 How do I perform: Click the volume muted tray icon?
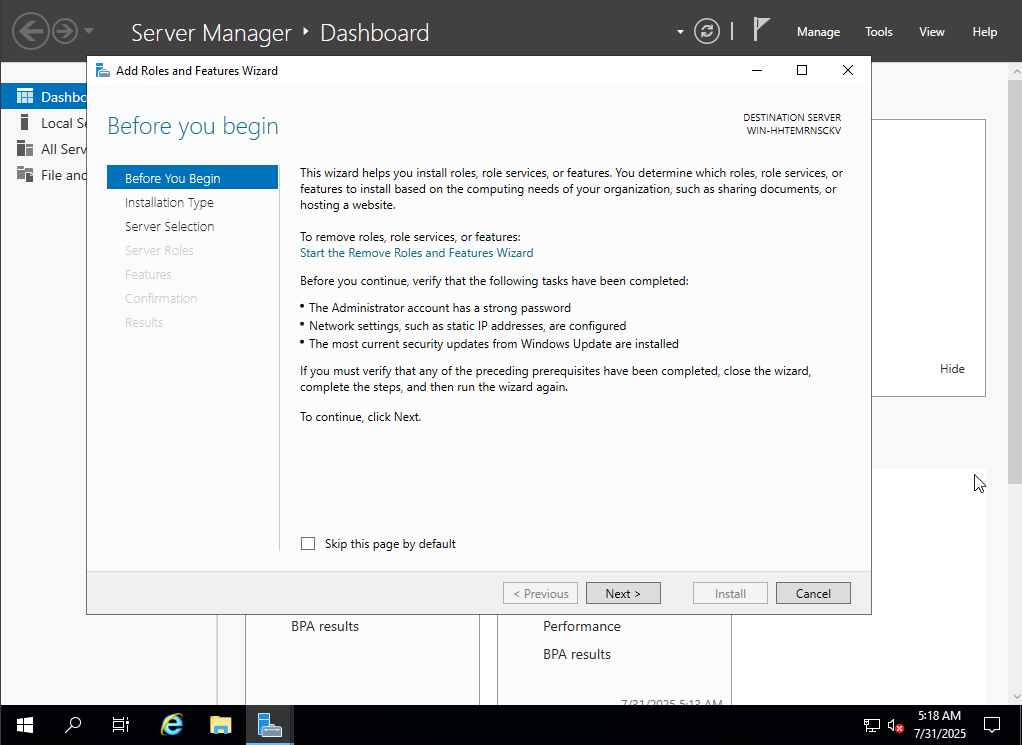tap(896, 725)
